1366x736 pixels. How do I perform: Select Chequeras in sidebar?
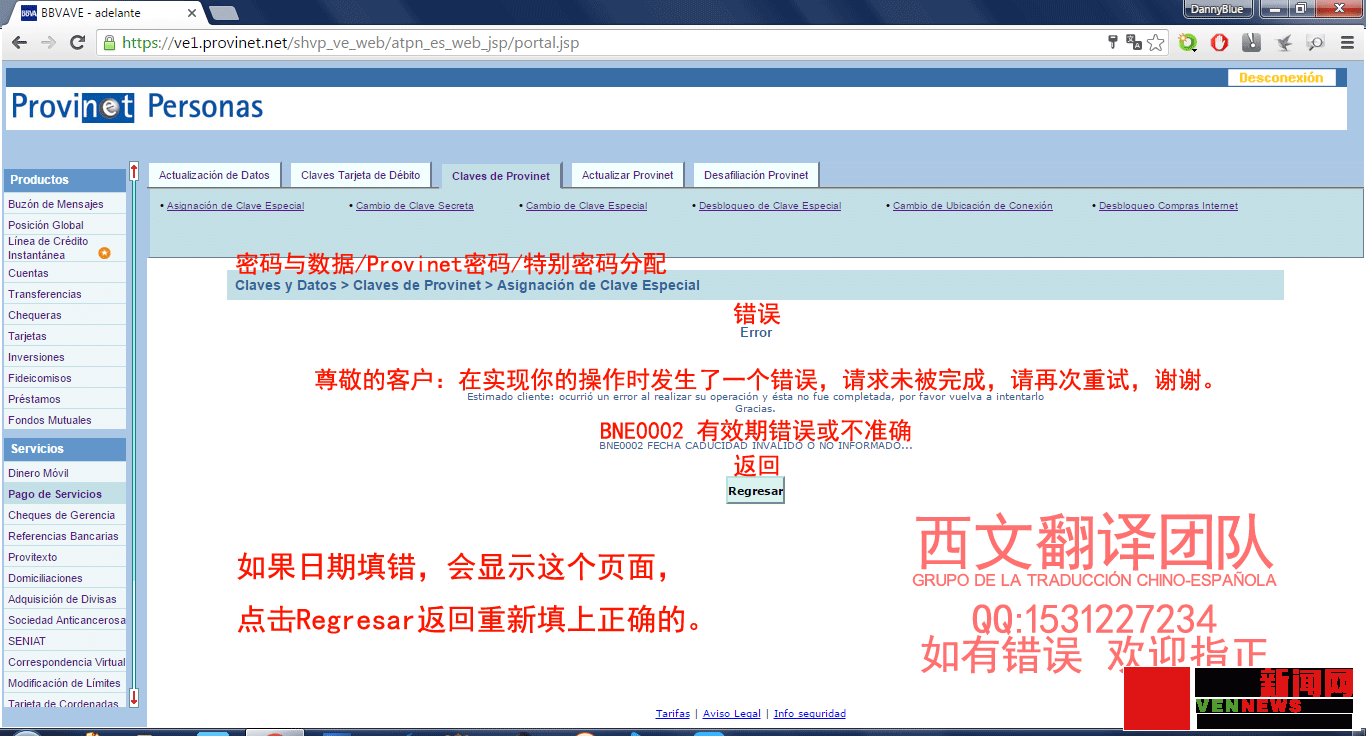click(65, 315)
